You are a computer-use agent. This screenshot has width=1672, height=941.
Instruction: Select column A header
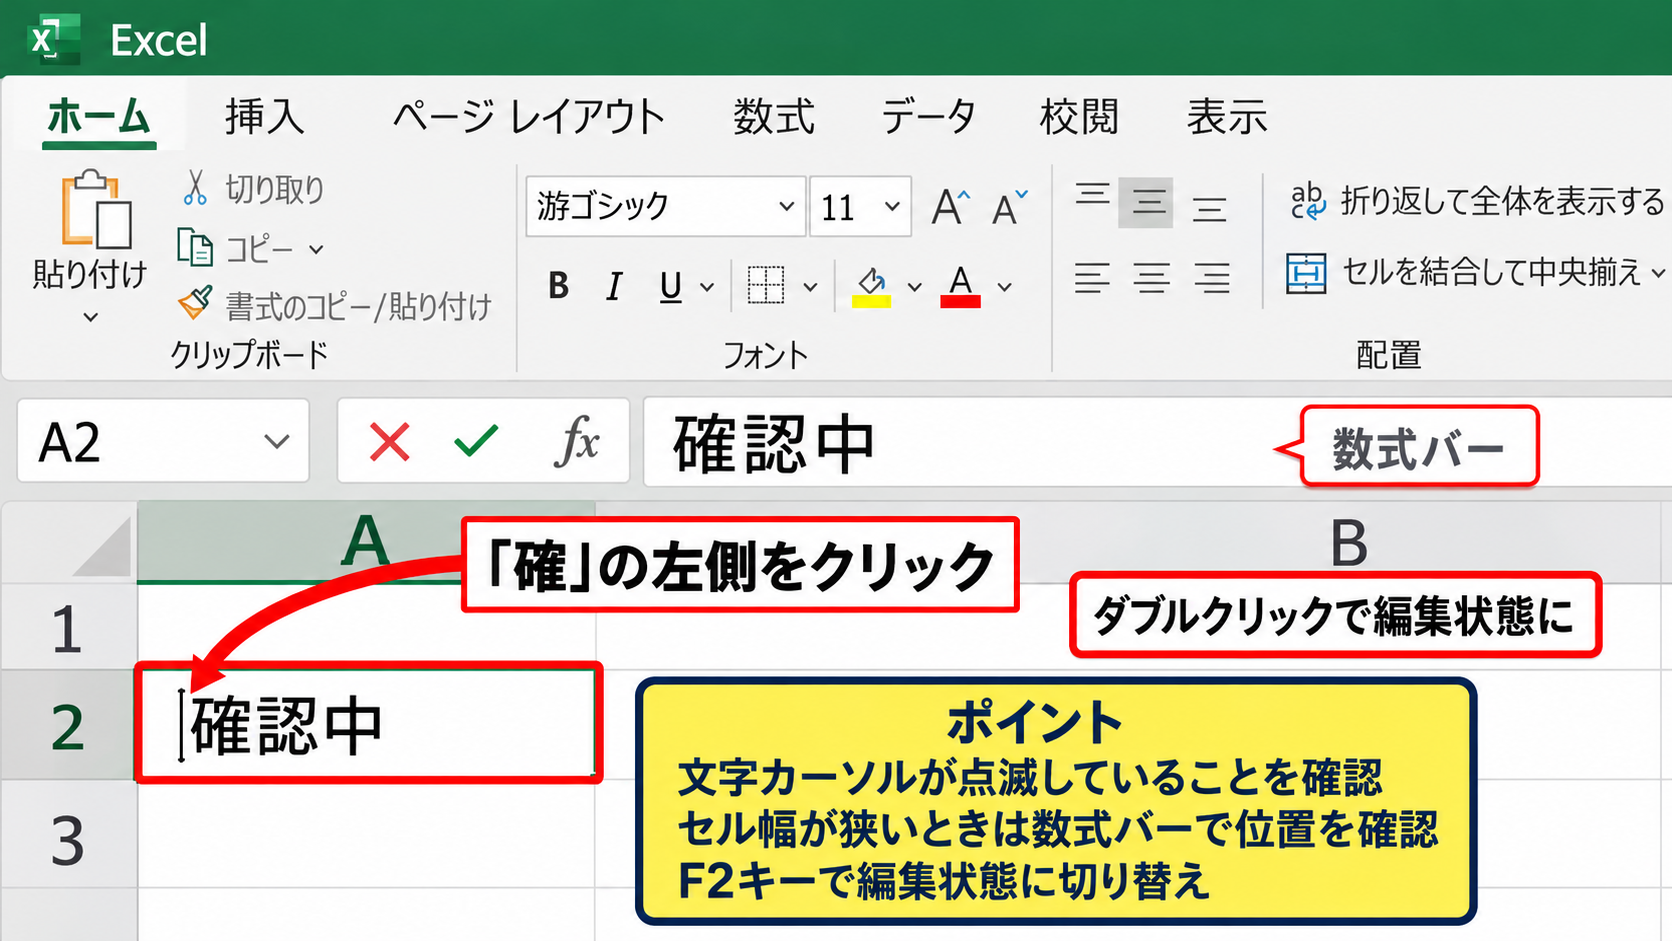(x=366, y=542)
